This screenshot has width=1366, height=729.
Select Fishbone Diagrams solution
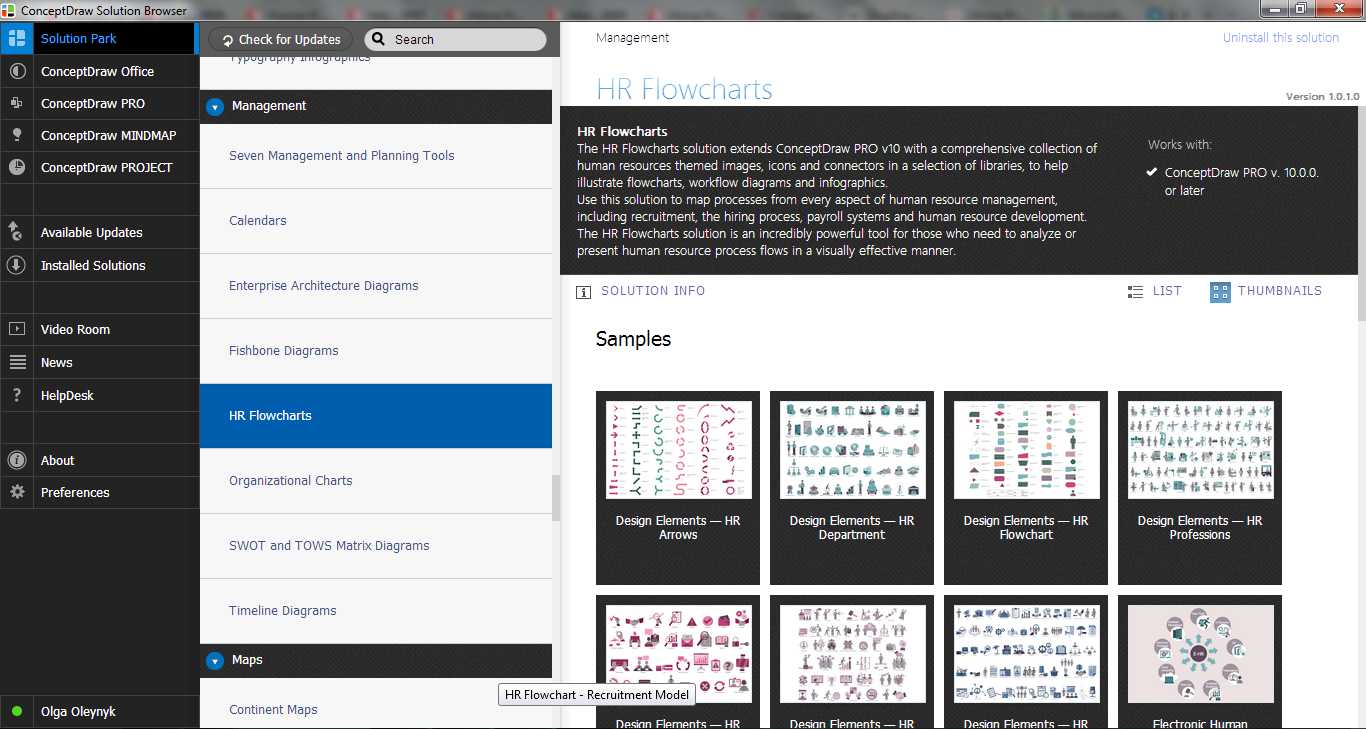tap(376, 351)
